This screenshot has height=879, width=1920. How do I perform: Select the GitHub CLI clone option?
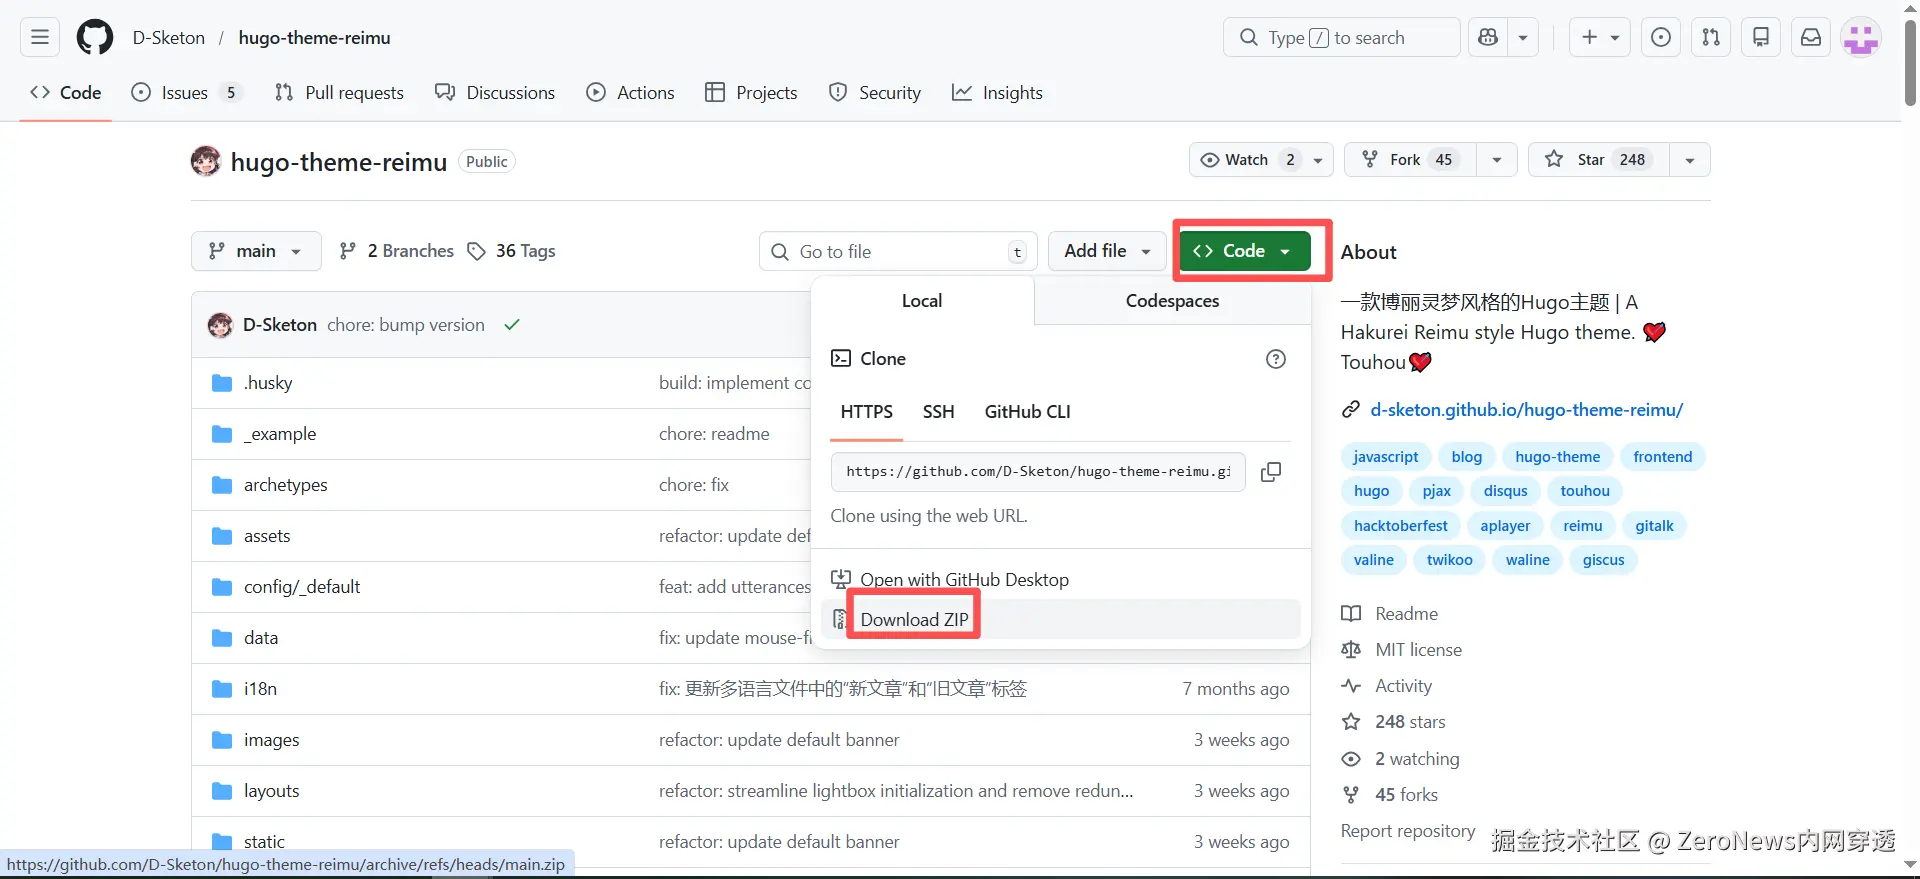point(1027,412)
